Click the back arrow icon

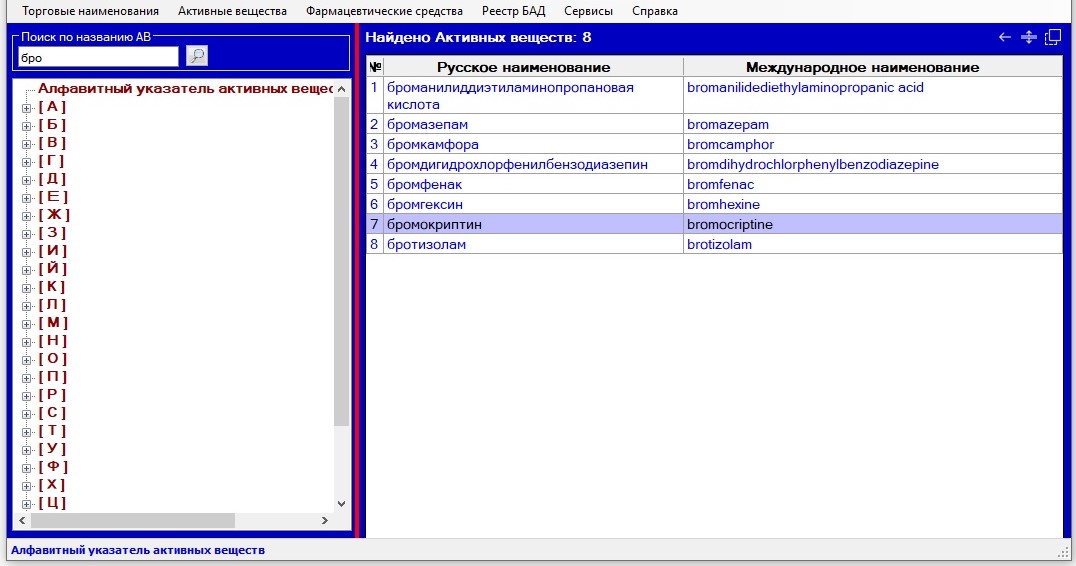pos(1005,37)
